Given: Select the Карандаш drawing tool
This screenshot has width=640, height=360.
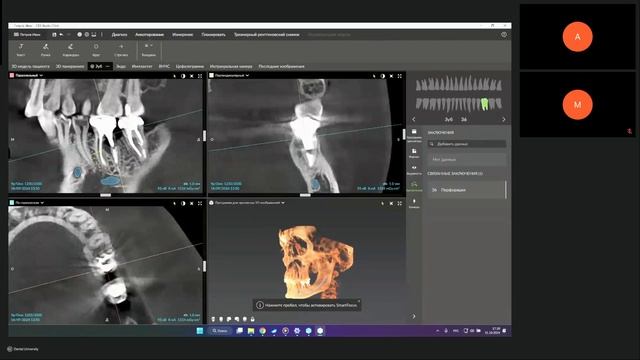Looking at the screenshot, I should tap(71, 50).
